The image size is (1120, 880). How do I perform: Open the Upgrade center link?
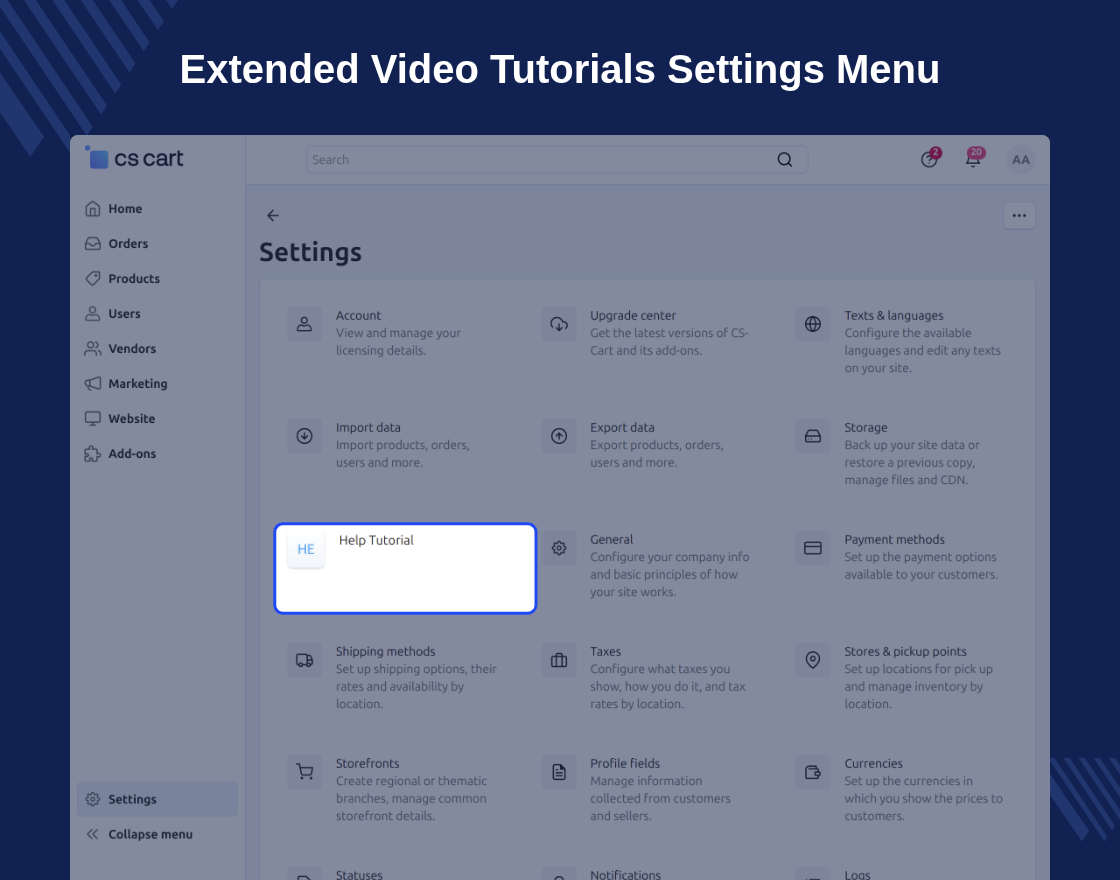(633, 316)
